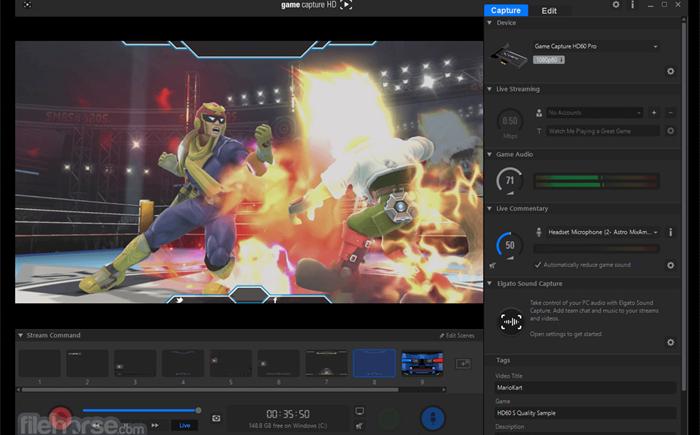The height and width of the screenshot is (435, 700).
Task: Open Elgato Sound Capture settings gear
Action: (671, 342)
